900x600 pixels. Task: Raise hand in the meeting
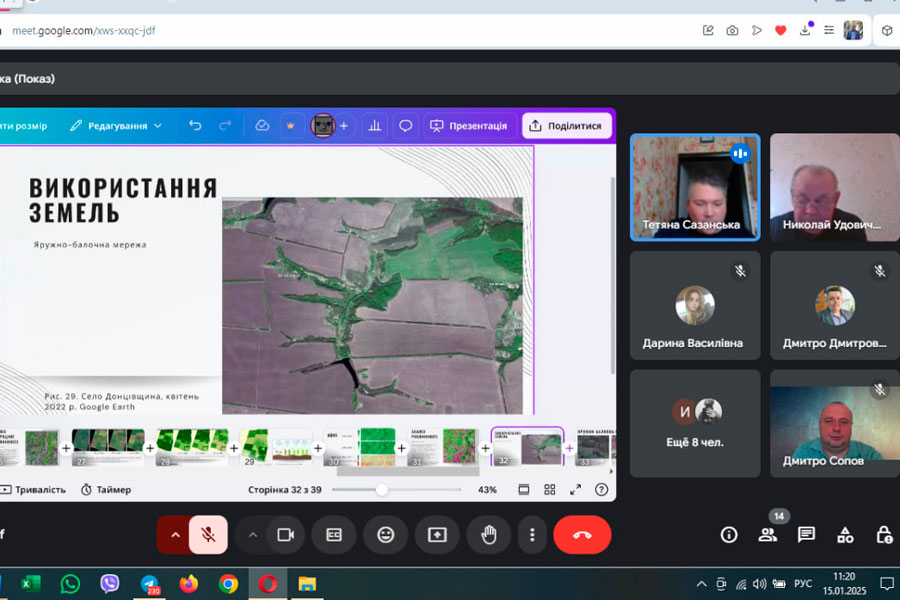(488, 535)
